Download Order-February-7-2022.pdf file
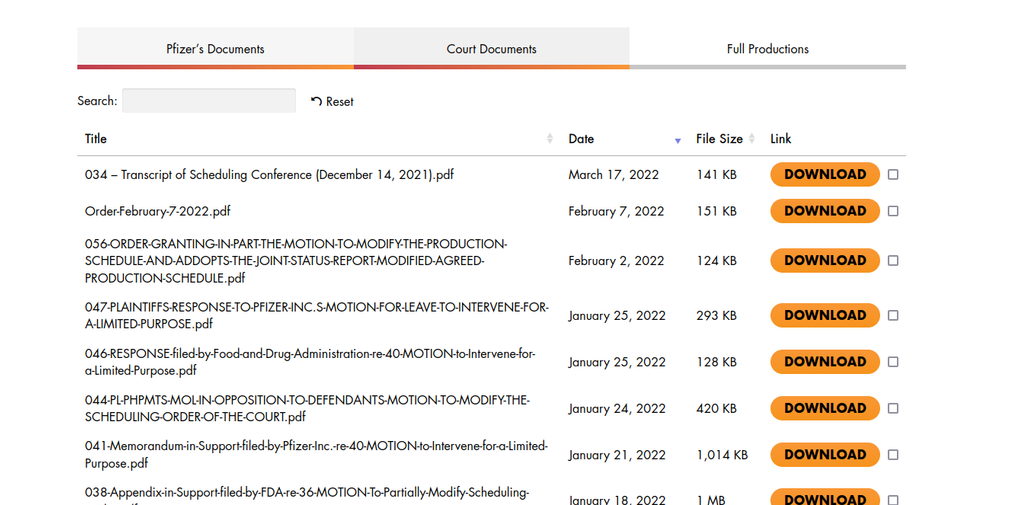Image resolution: width=1024 pixels, height=505 pixels. click(824, 211)
